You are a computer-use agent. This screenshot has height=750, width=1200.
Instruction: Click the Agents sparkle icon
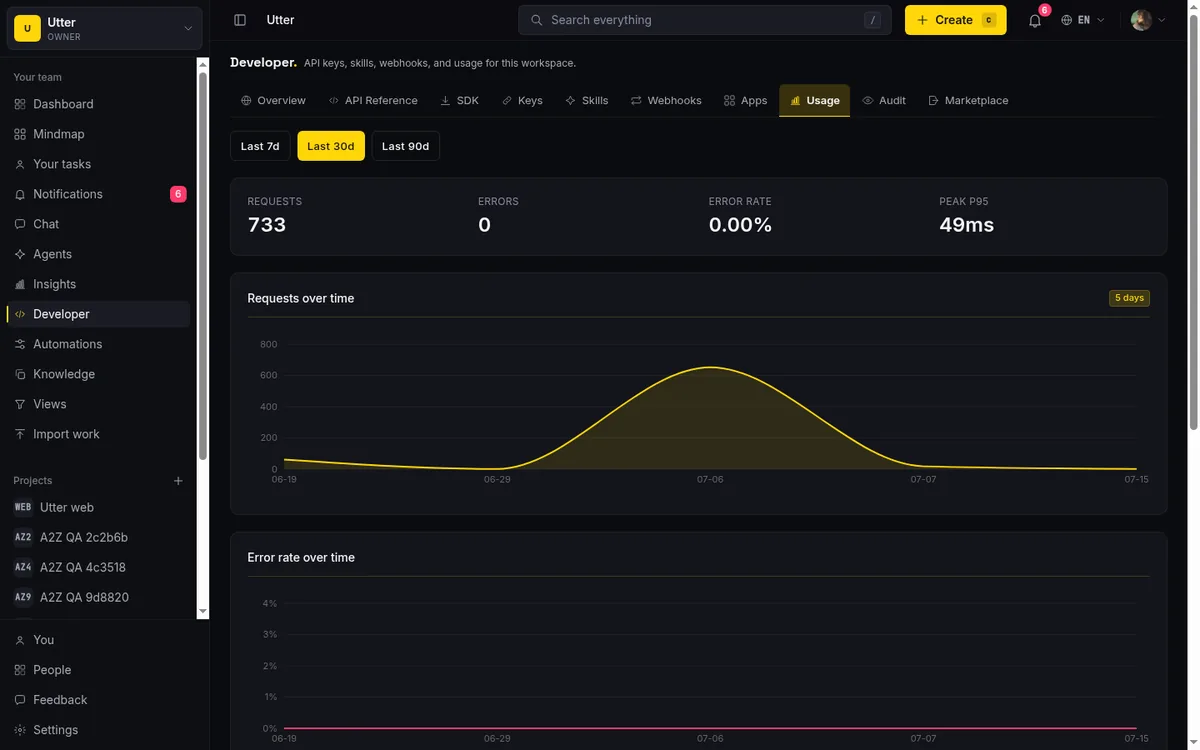point(20,254)
